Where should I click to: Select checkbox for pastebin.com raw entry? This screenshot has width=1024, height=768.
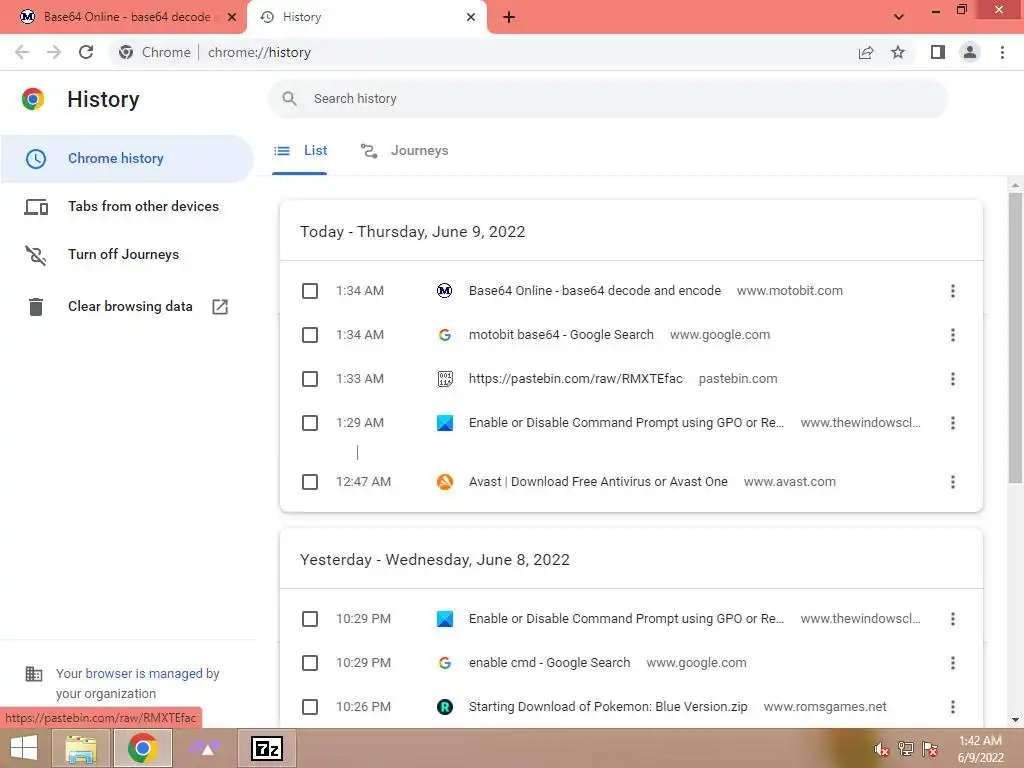click(x=310, y=379)
